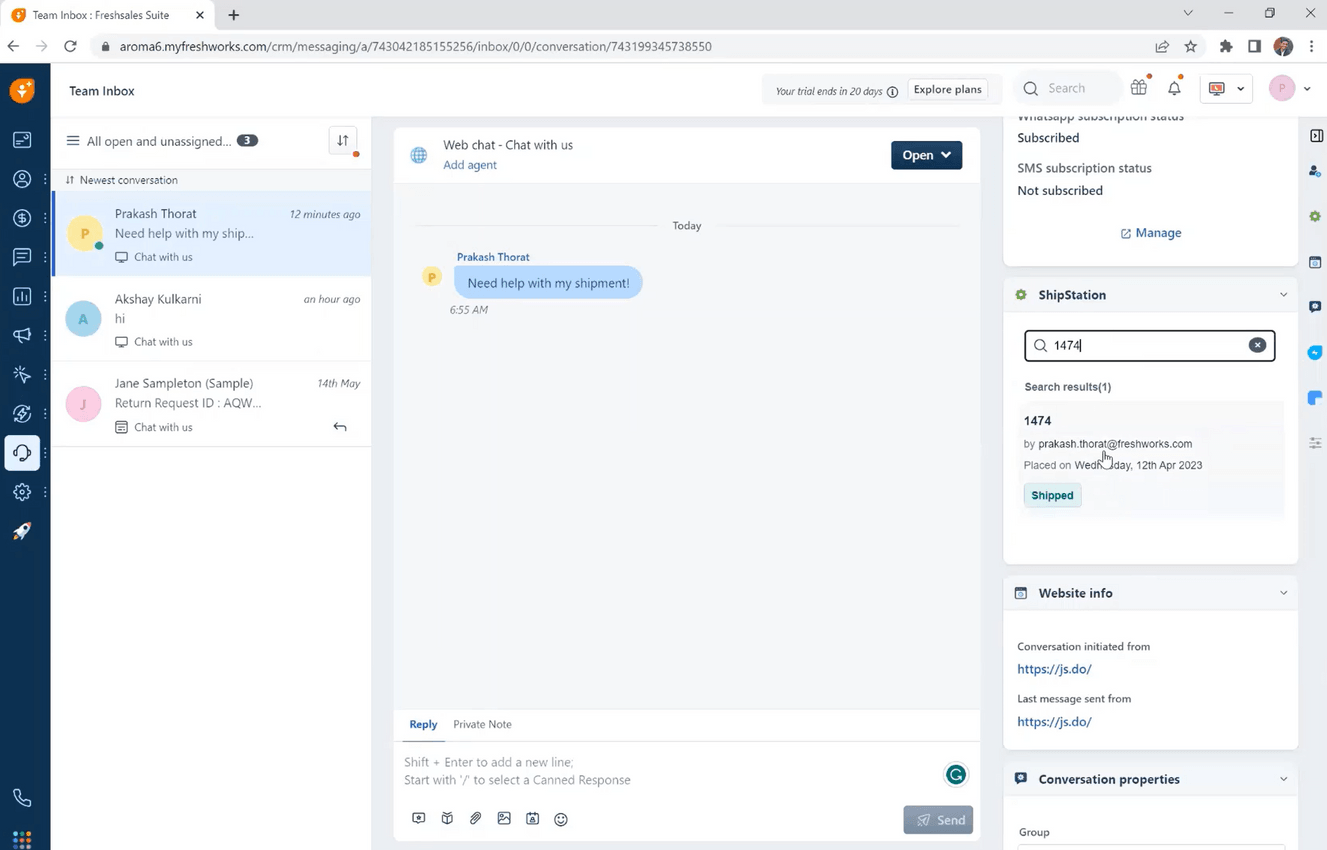Collapse the Conversation properties section
This screenshot has width=1327, height=850.
click(x=1283, y=779)
